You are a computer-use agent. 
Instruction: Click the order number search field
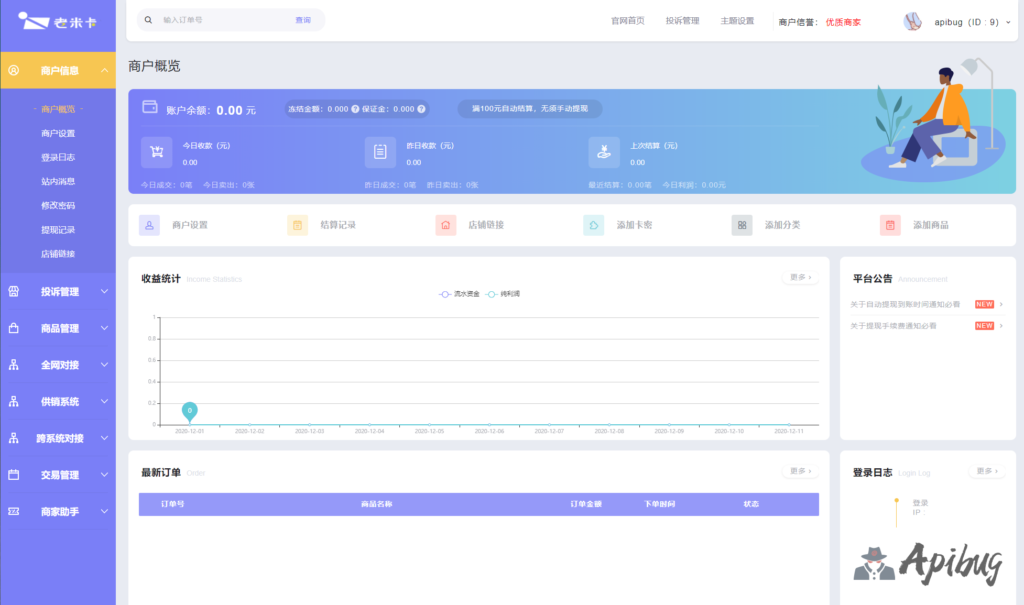(225, 20)
